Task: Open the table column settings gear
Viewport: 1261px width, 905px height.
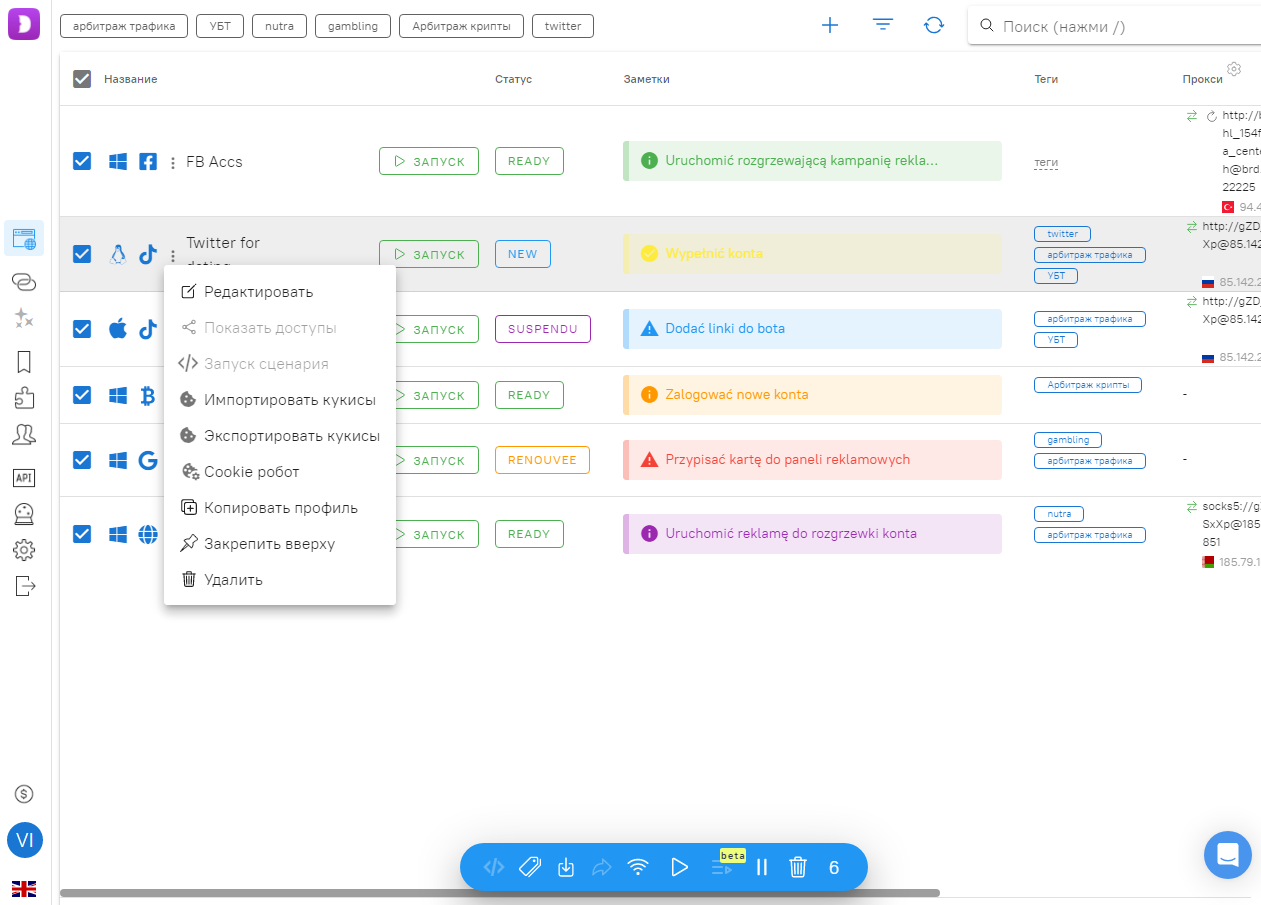Action: 1234,69
